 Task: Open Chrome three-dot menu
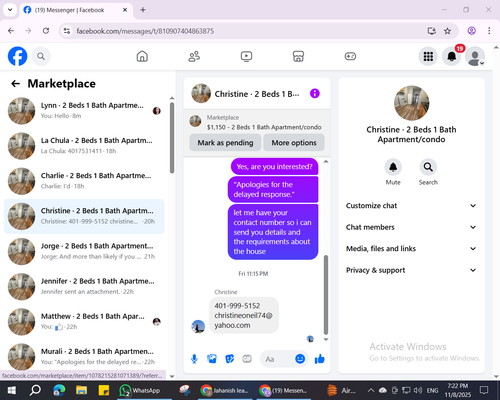489,31
